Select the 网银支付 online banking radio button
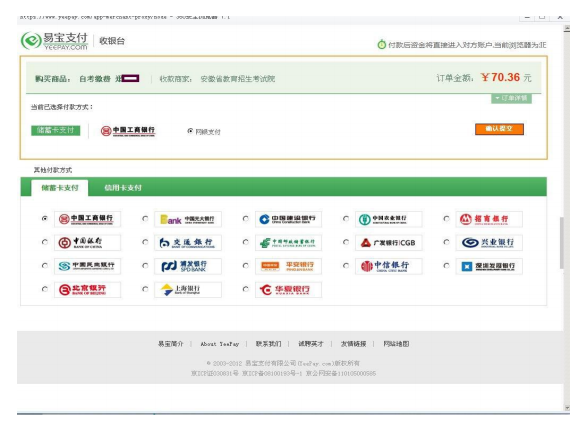579x434 pixels. [190, 131]
